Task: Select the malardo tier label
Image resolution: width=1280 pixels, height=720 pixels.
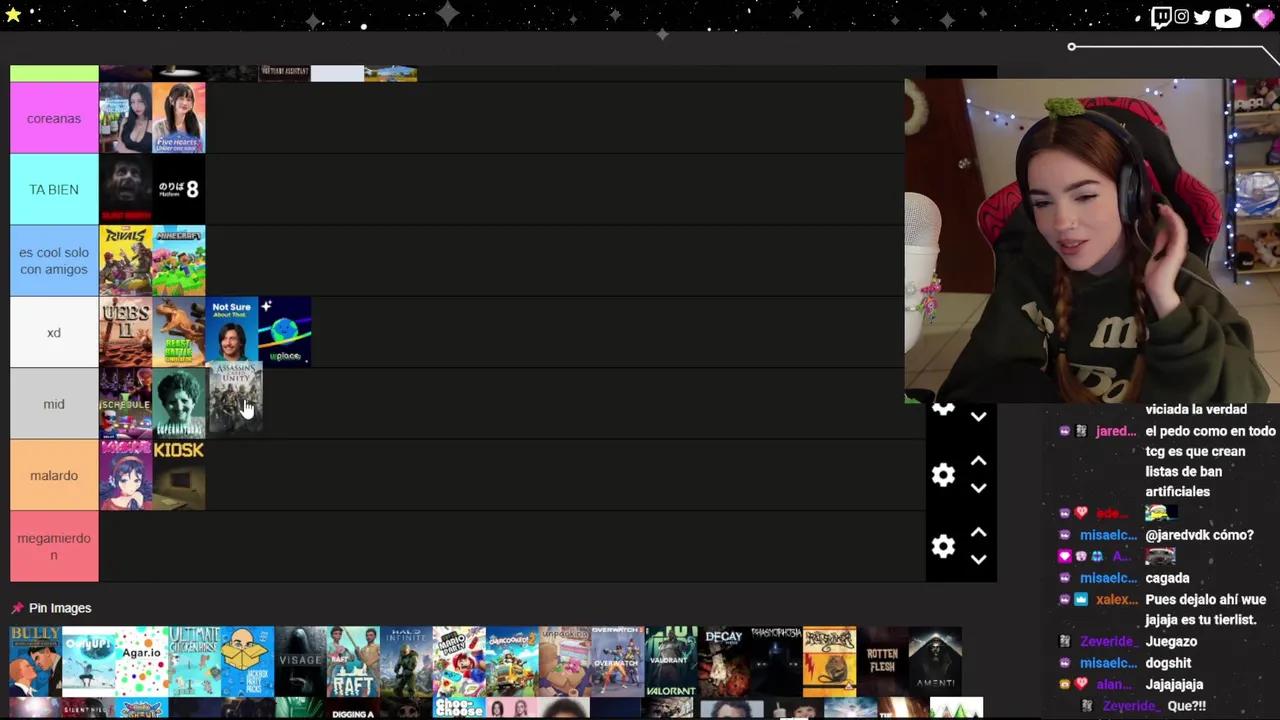Action: coord(54,475)
